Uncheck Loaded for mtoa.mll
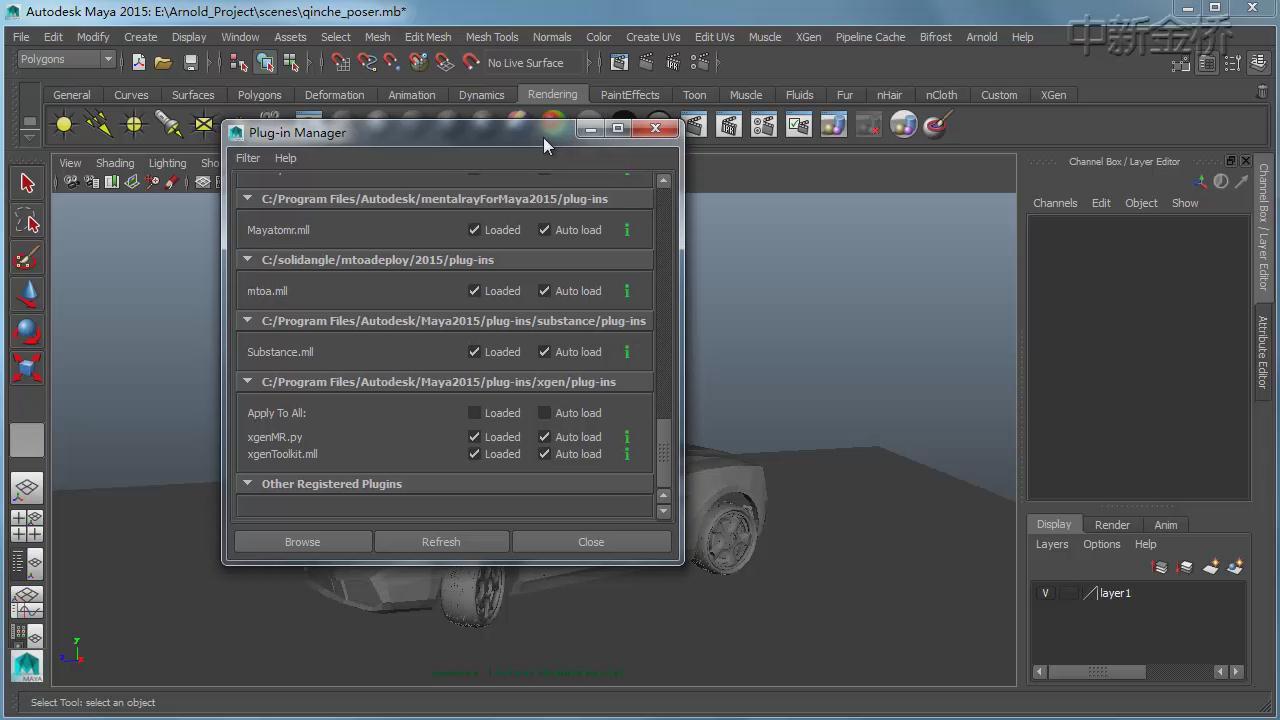This screenshot has height=720, width=1280. coord(474,291)
